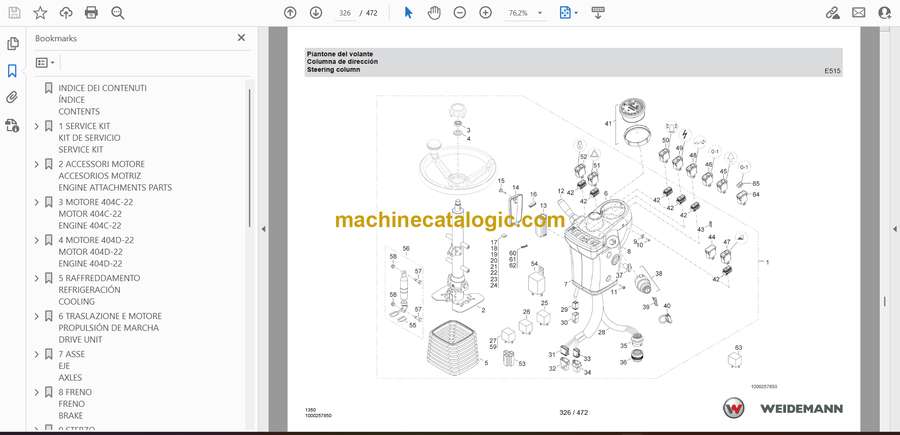Expand the 1 SERVICE KIT bookmark
Image resolution: width=900 pixels, height=435 pixels.
click(37, 126)
